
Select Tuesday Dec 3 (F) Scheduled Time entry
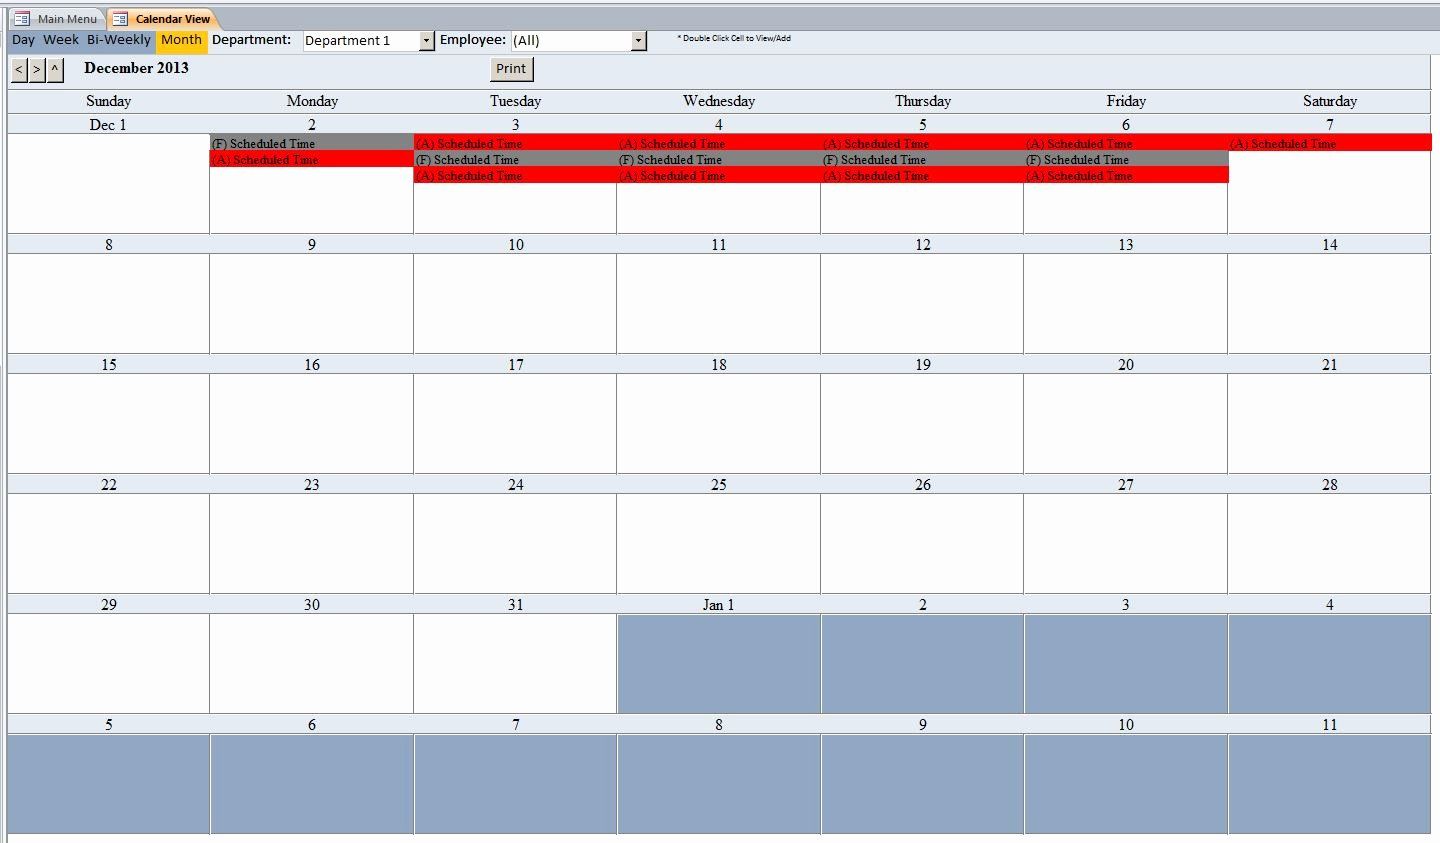pyautogui.click(x=515, y=159)
